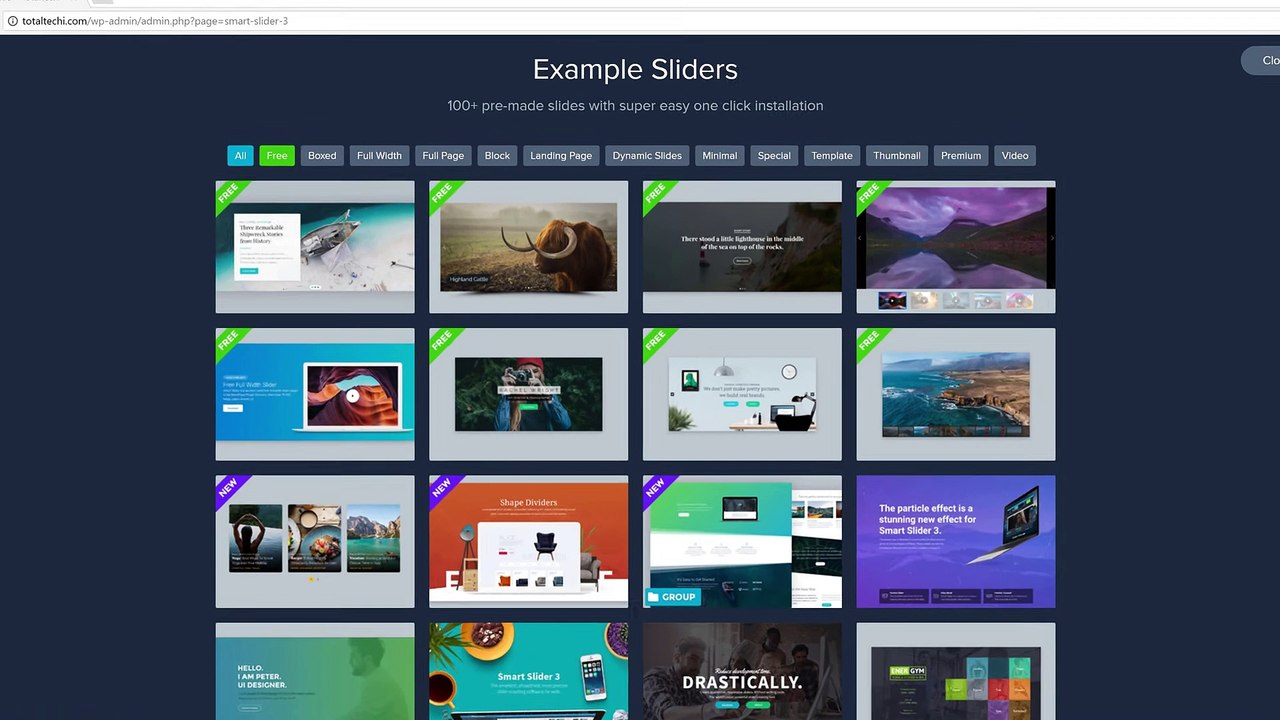Select the Free filter tag

pyautogui.click(x=277, y=155)
